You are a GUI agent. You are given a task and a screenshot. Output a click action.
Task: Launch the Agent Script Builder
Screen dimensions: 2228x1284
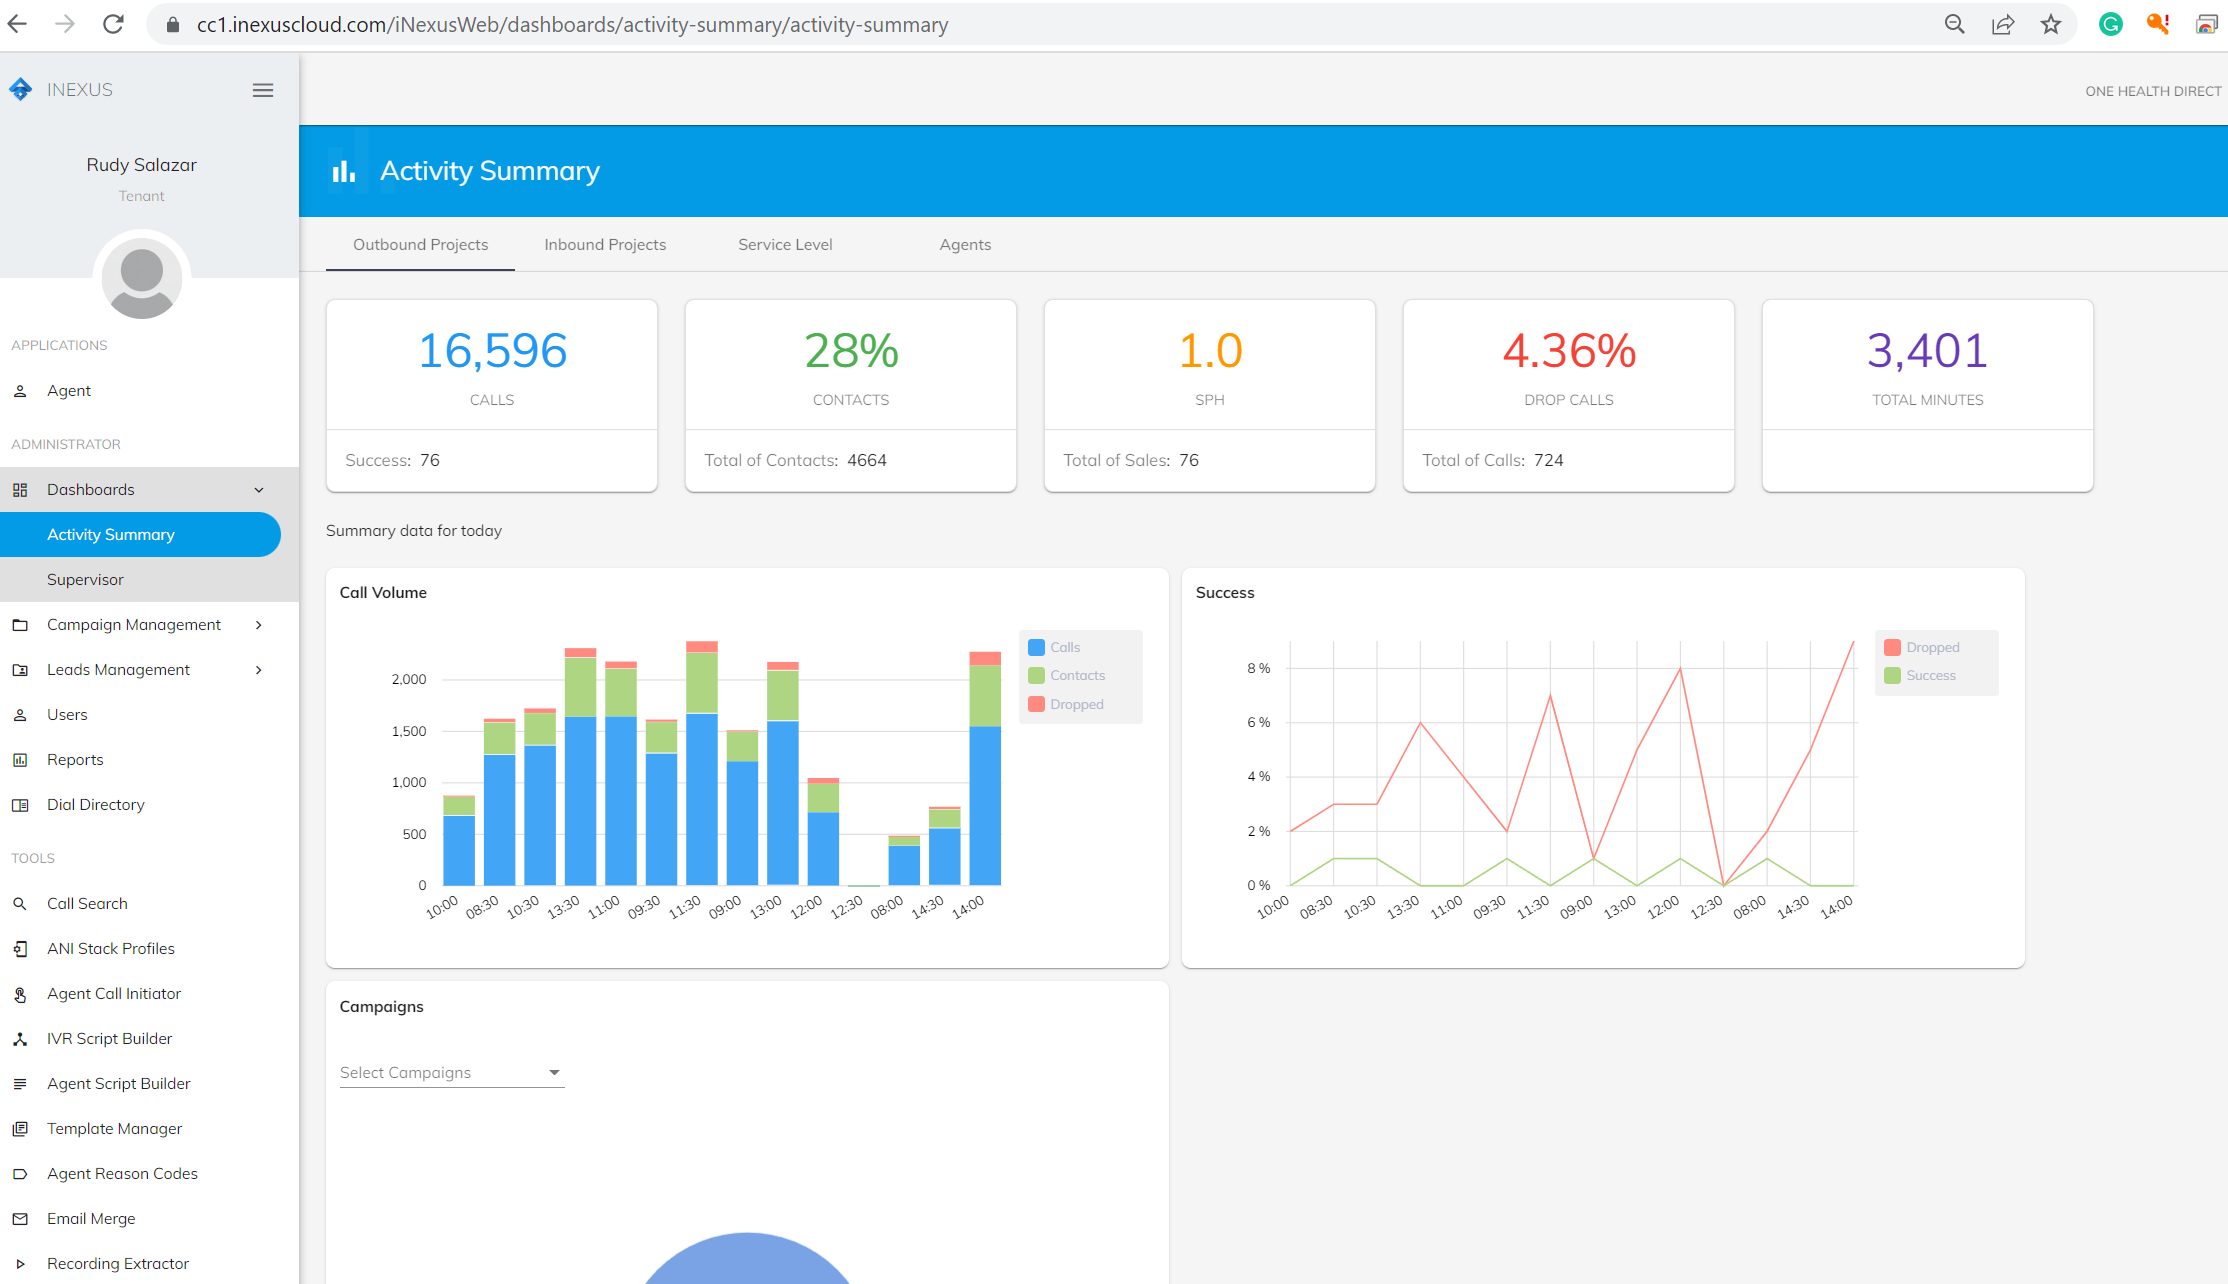click(118, 1083)
